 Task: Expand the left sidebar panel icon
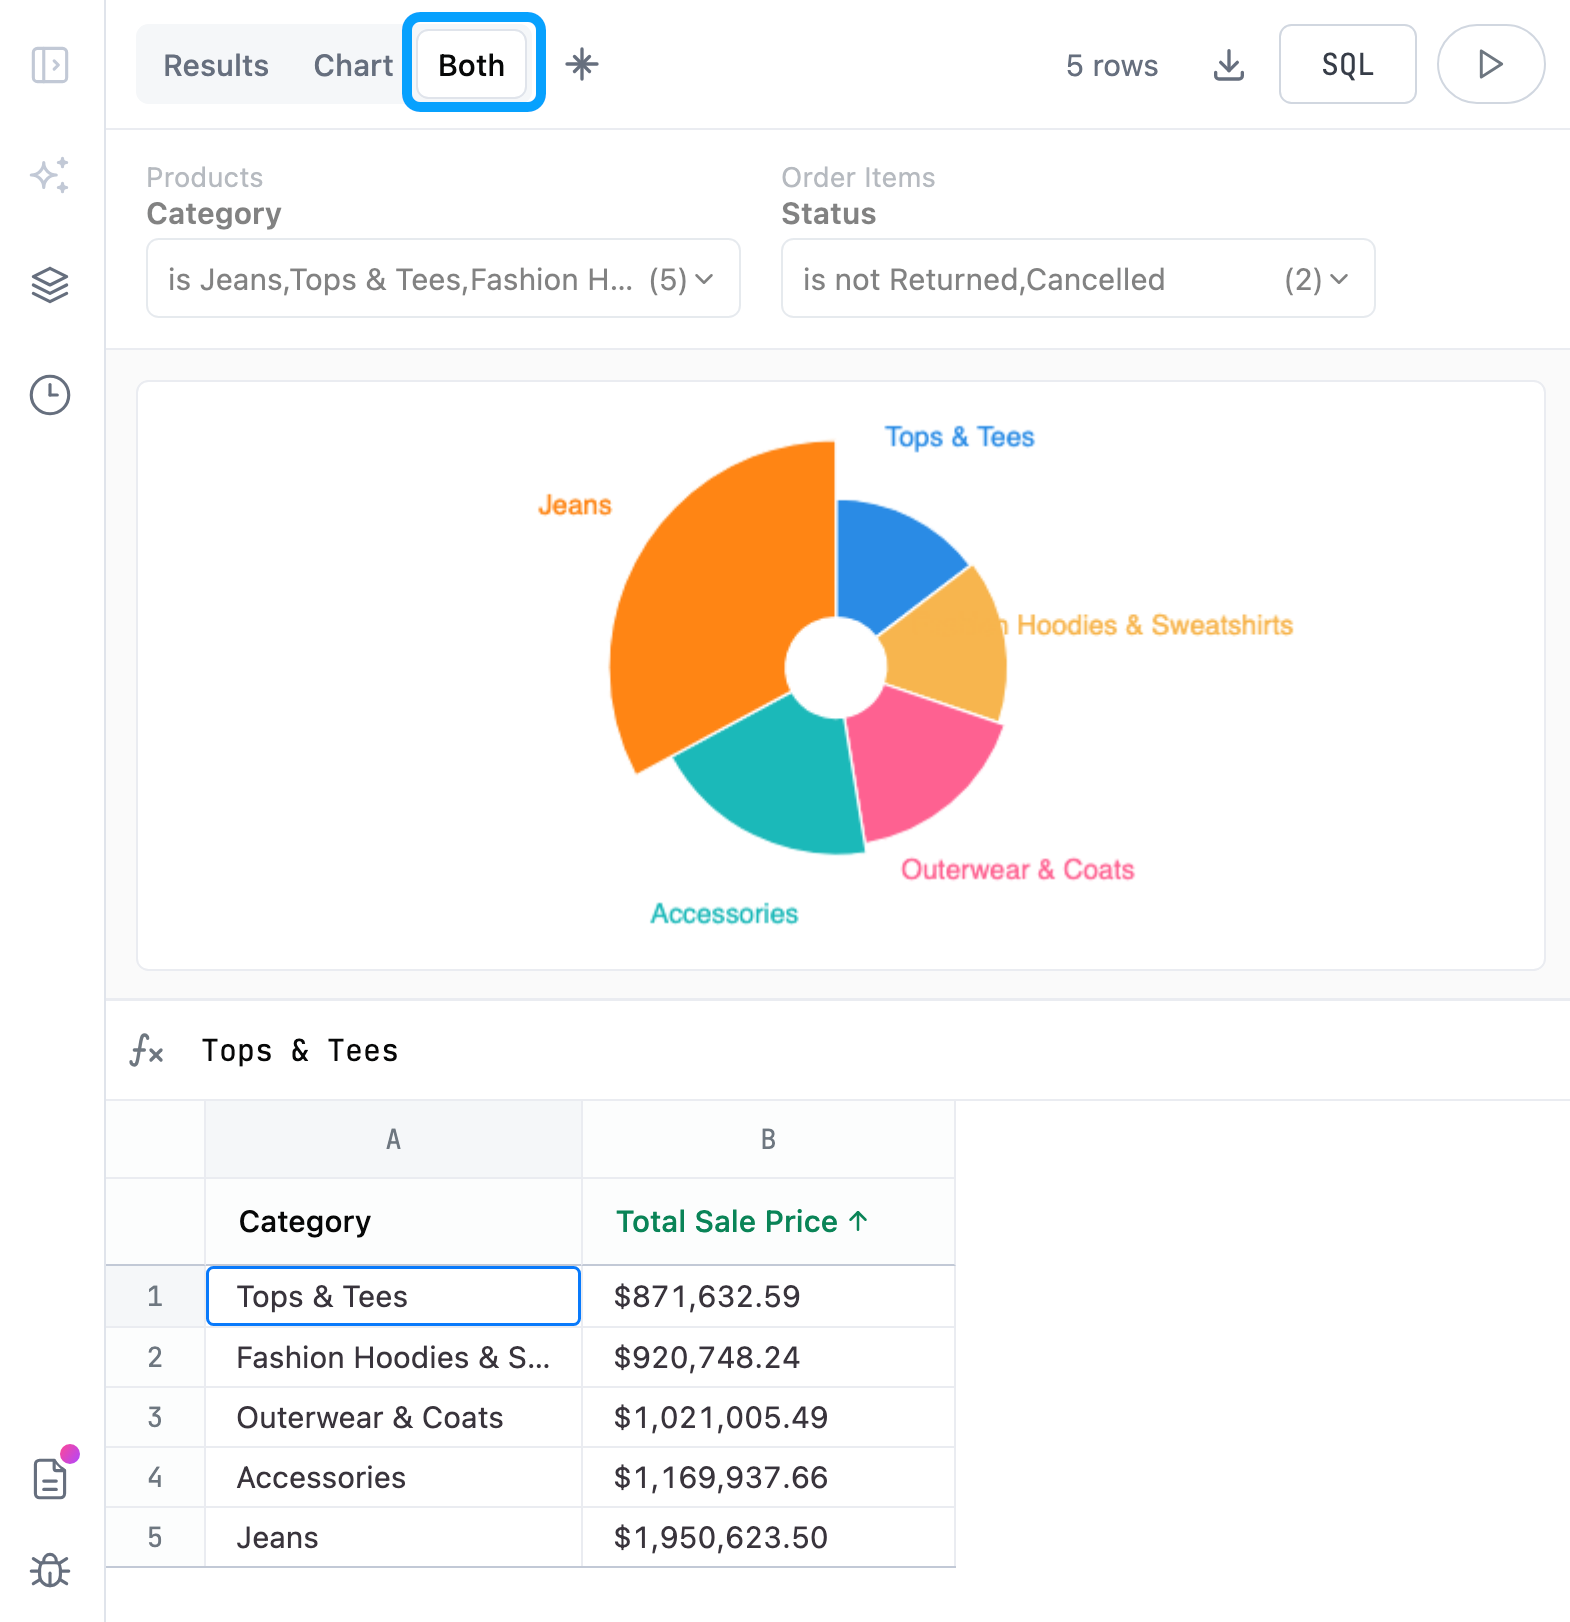(x=50, y=66)
